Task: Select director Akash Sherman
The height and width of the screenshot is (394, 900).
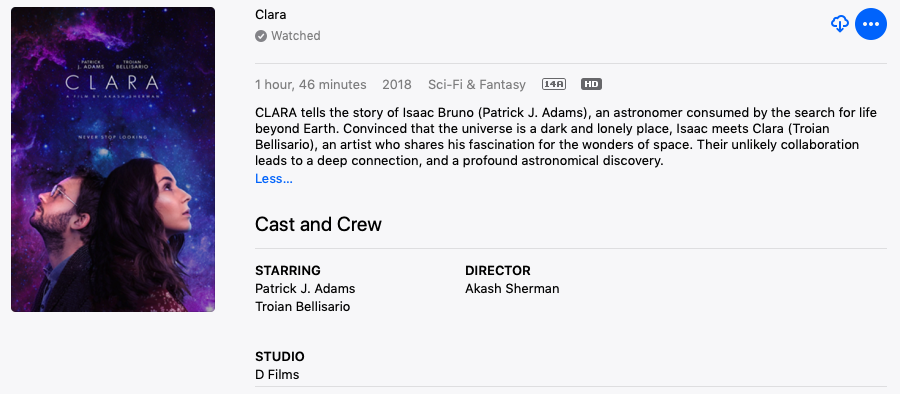Action: click(x=512, y=288)
